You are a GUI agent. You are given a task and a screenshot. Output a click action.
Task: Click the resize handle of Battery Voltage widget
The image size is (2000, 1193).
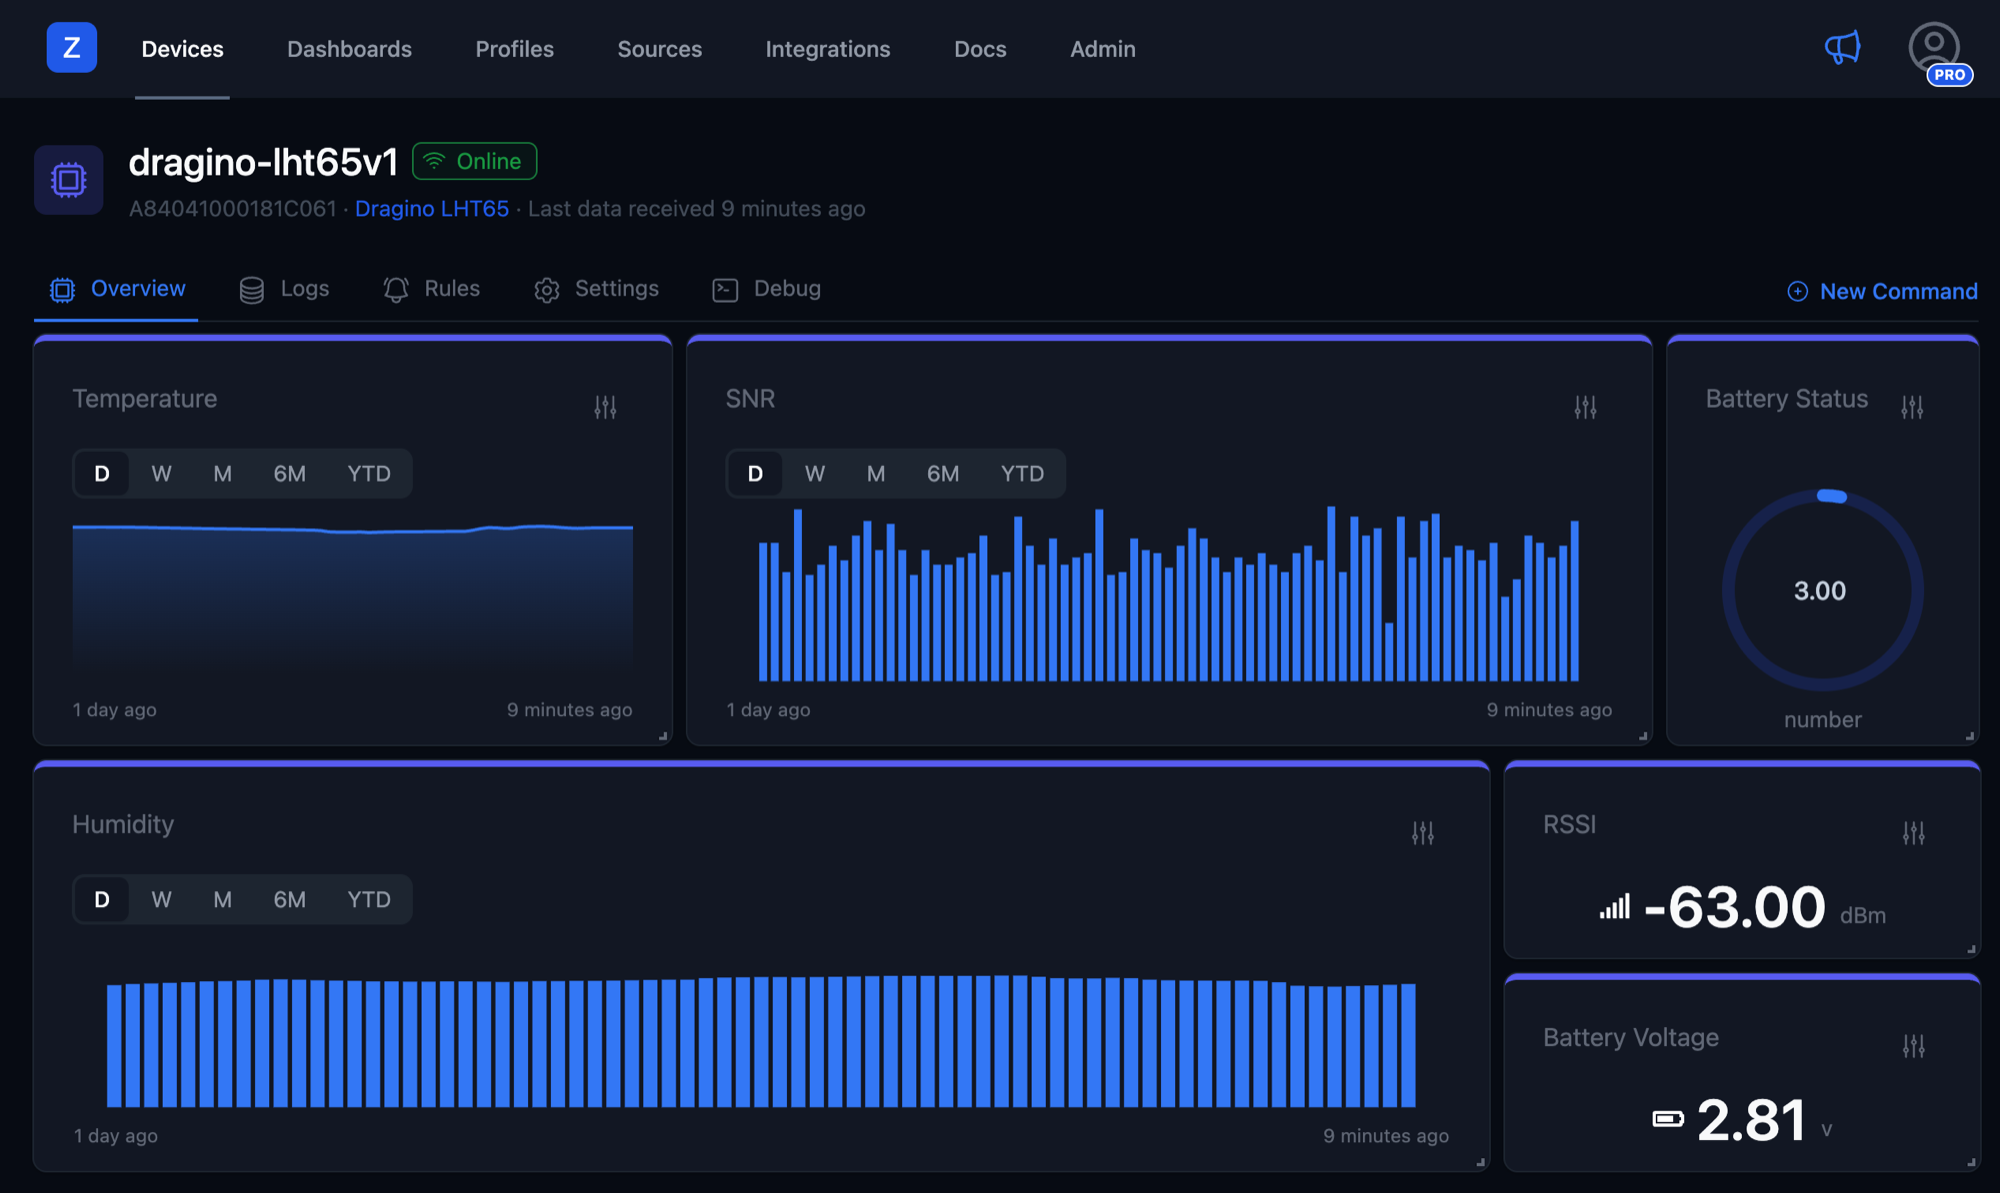(x=1971, y=1162)
